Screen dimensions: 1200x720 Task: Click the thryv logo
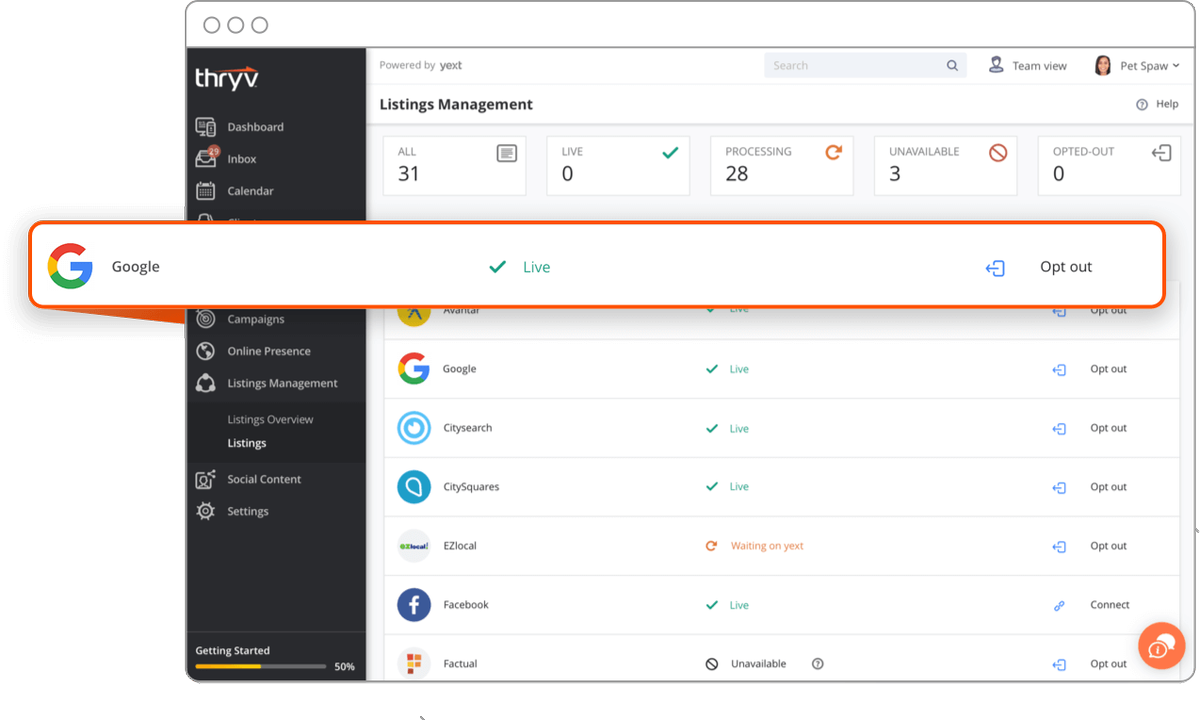point(228,79)
